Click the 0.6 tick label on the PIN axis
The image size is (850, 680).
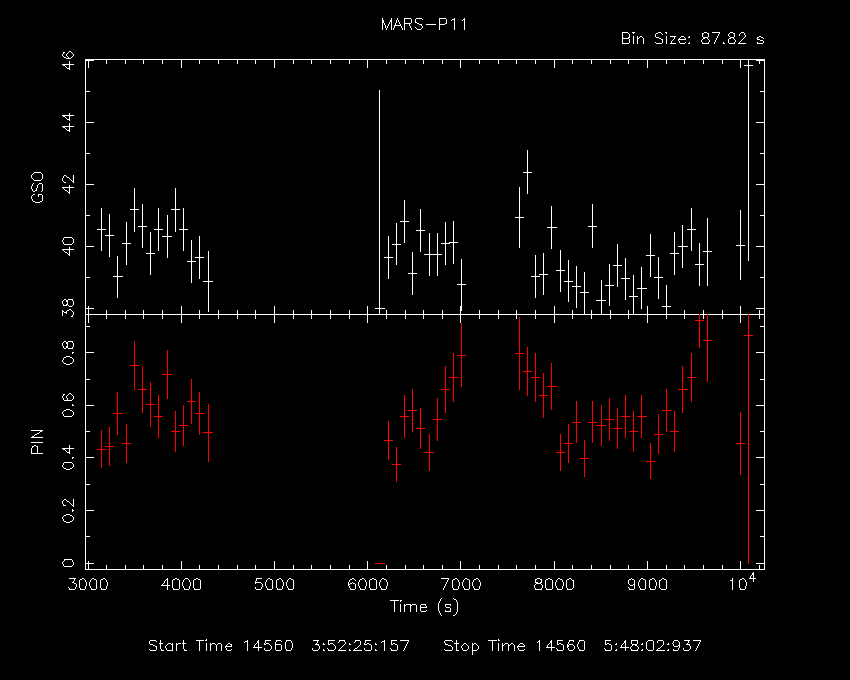(68, 405)
